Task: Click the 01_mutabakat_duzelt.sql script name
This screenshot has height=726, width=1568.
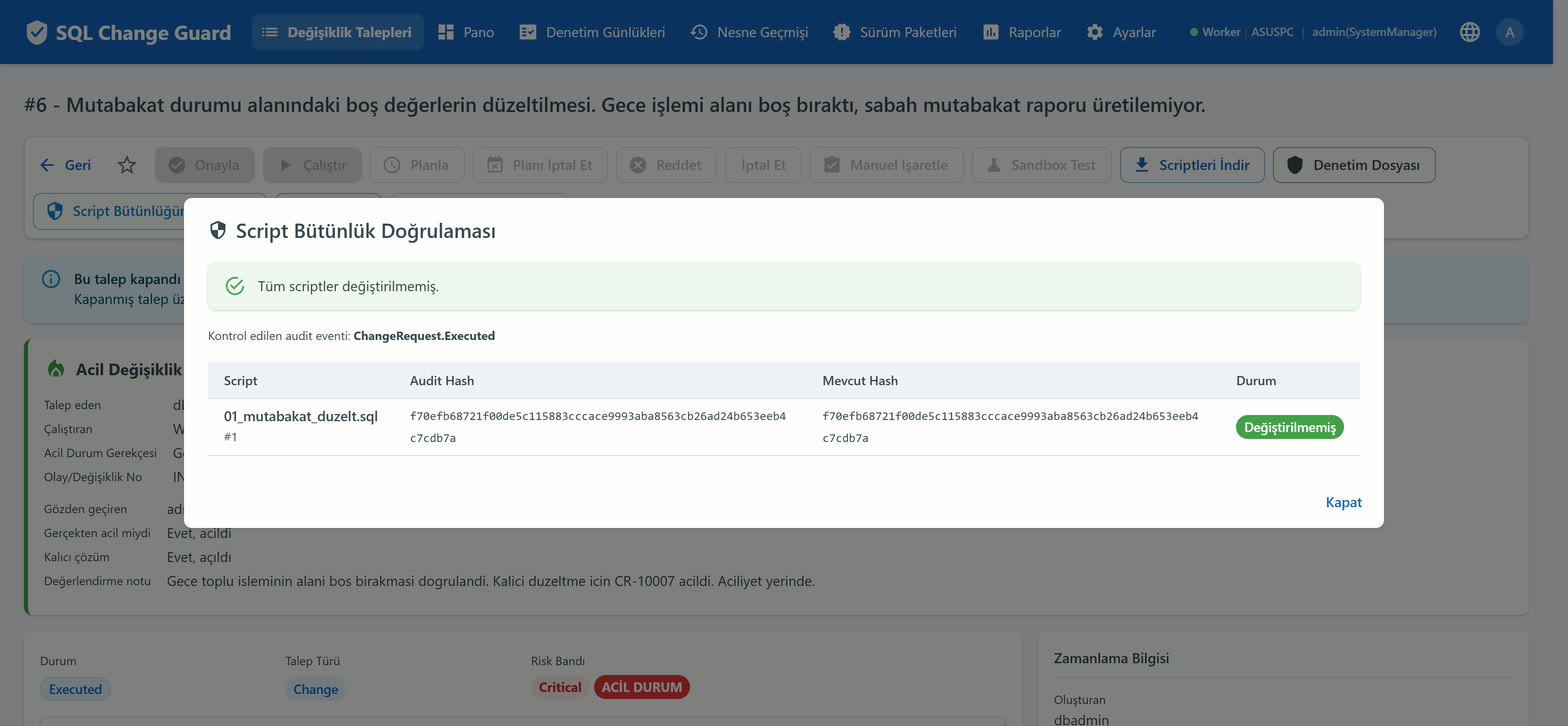Action: coord(300,417)
